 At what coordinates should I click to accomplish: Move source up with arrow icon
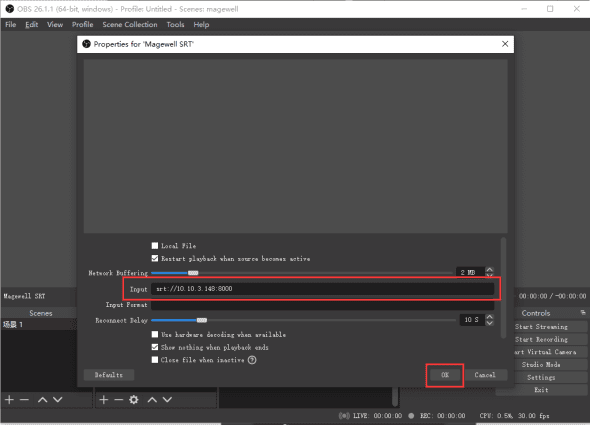(x=152, y=399)
